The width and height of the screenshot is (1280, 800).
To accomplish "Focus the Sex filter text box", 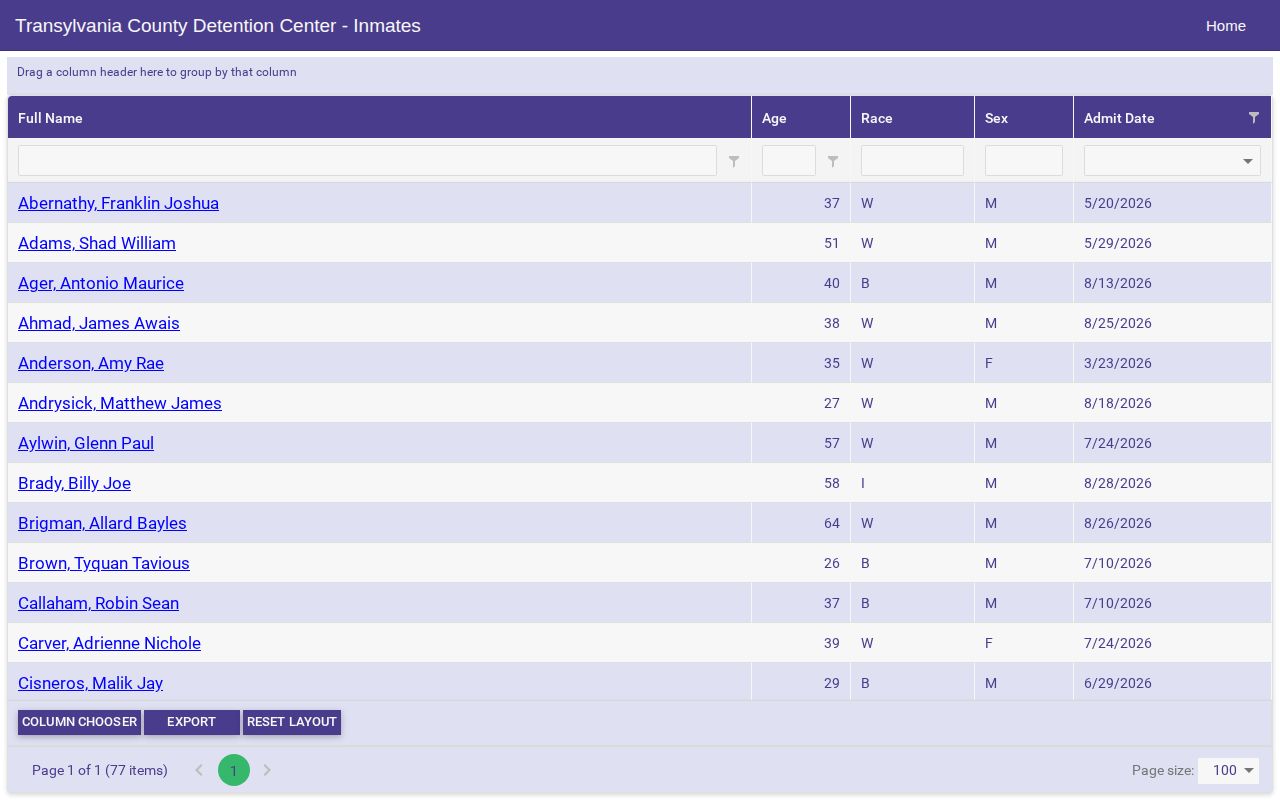I will click(1024, 161).
